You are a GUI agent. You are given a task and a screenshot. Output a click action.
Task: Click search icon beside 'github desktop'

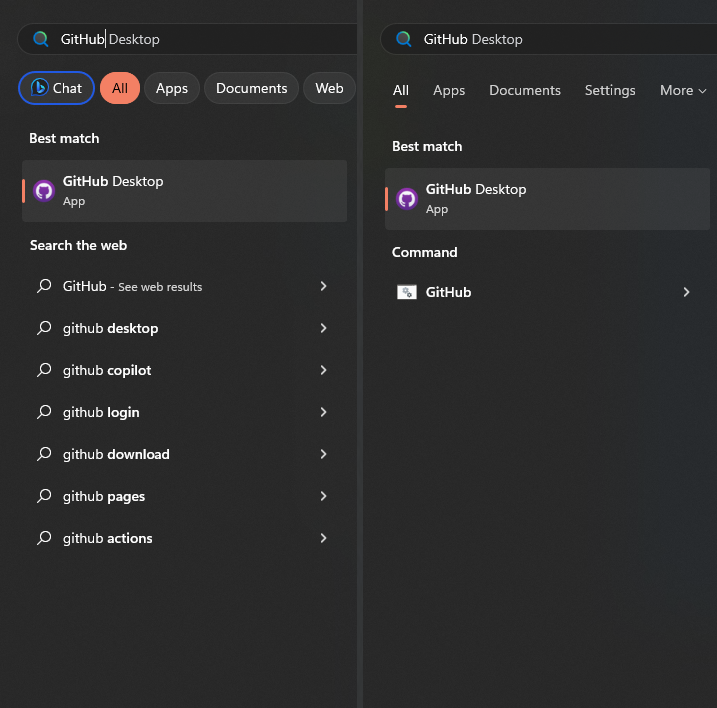coord(44,328)
